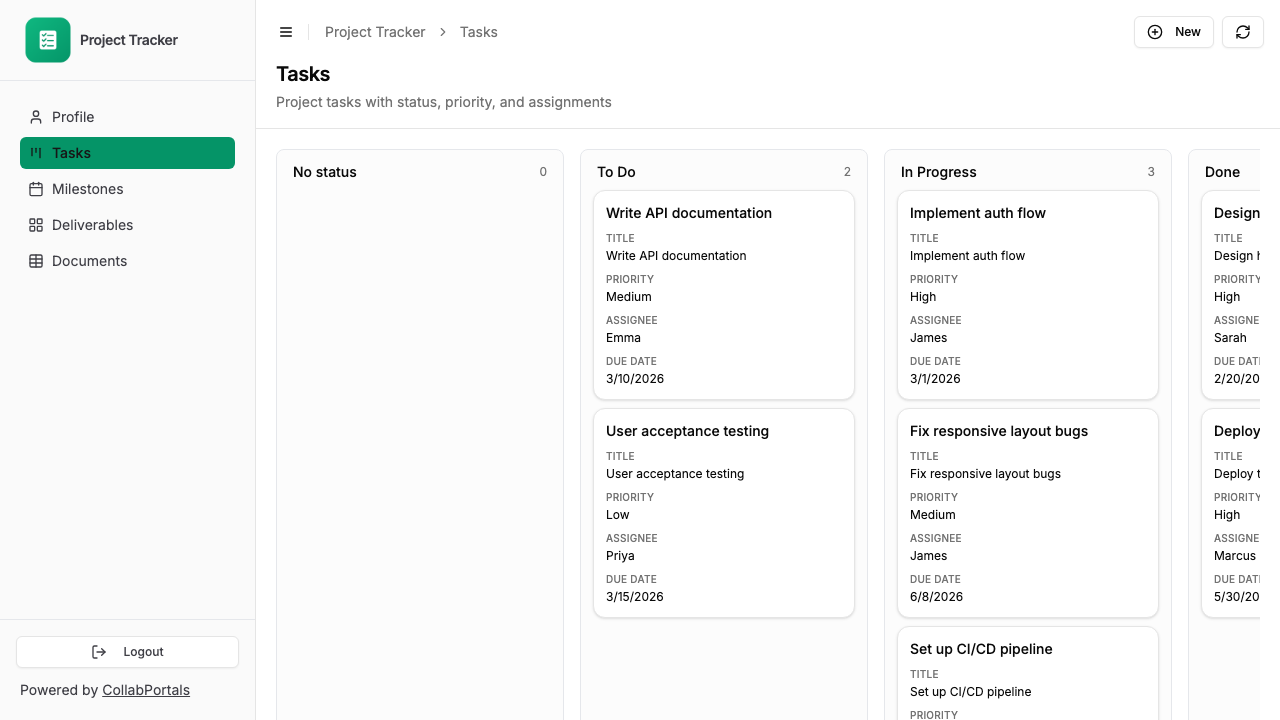
Task: Open the Write API documentation card
Action: [724, 295]
